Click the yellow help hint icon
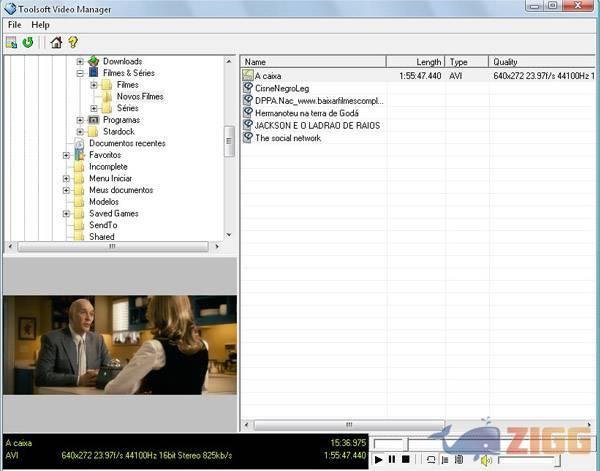The width and height of the screenshot is (600, 471). tap(72, 42)
